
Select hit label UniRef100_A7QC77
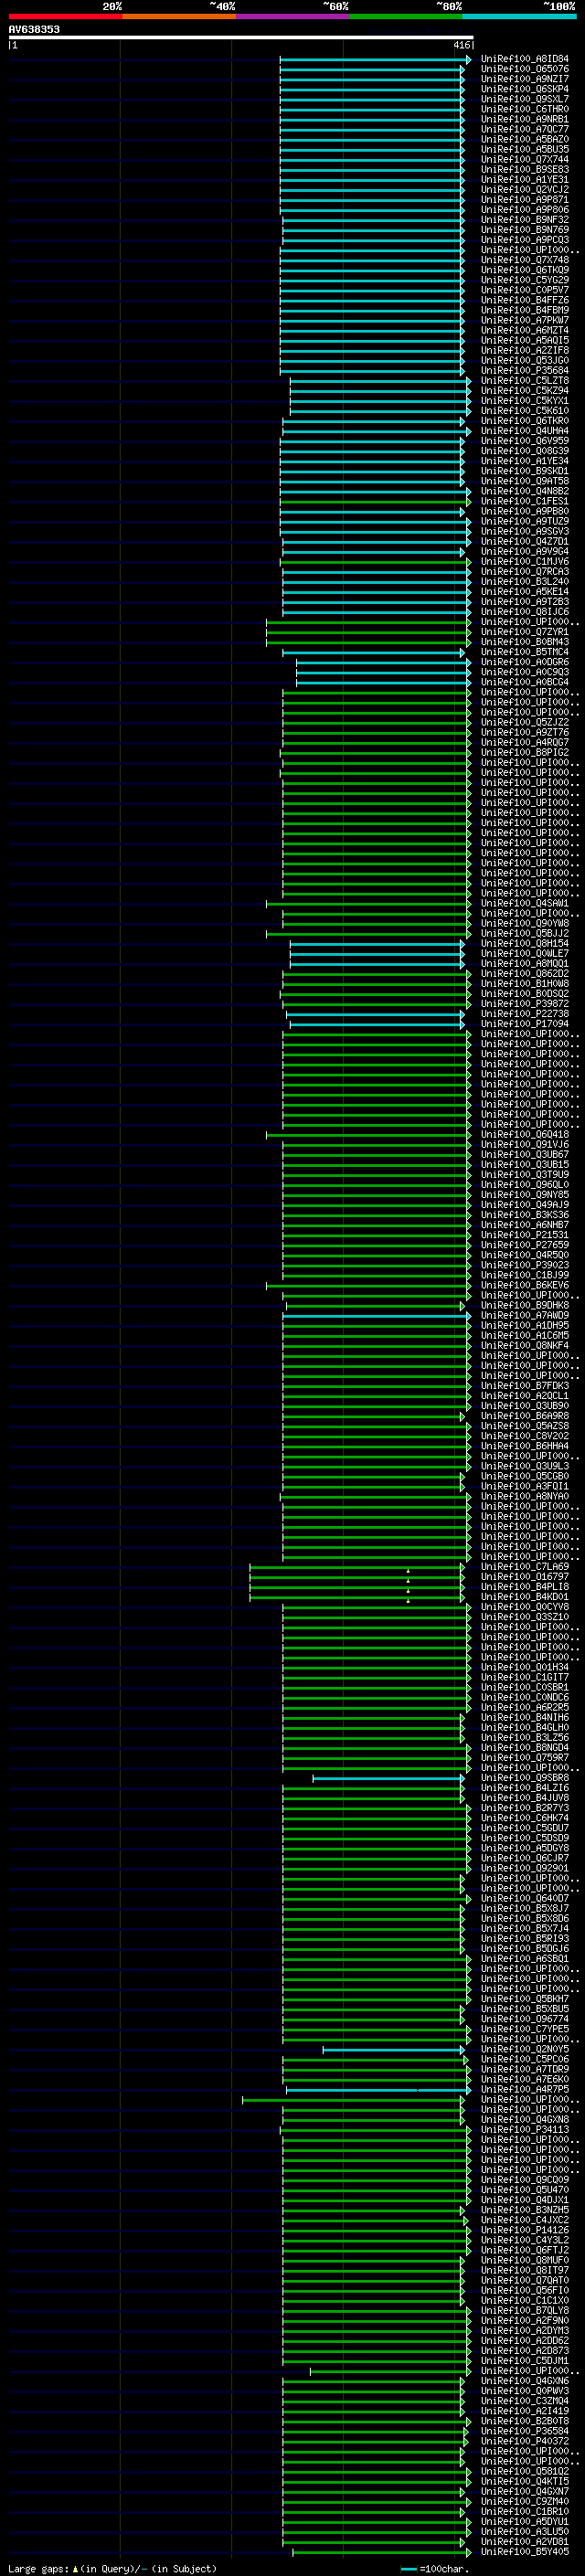click(525, 129)
